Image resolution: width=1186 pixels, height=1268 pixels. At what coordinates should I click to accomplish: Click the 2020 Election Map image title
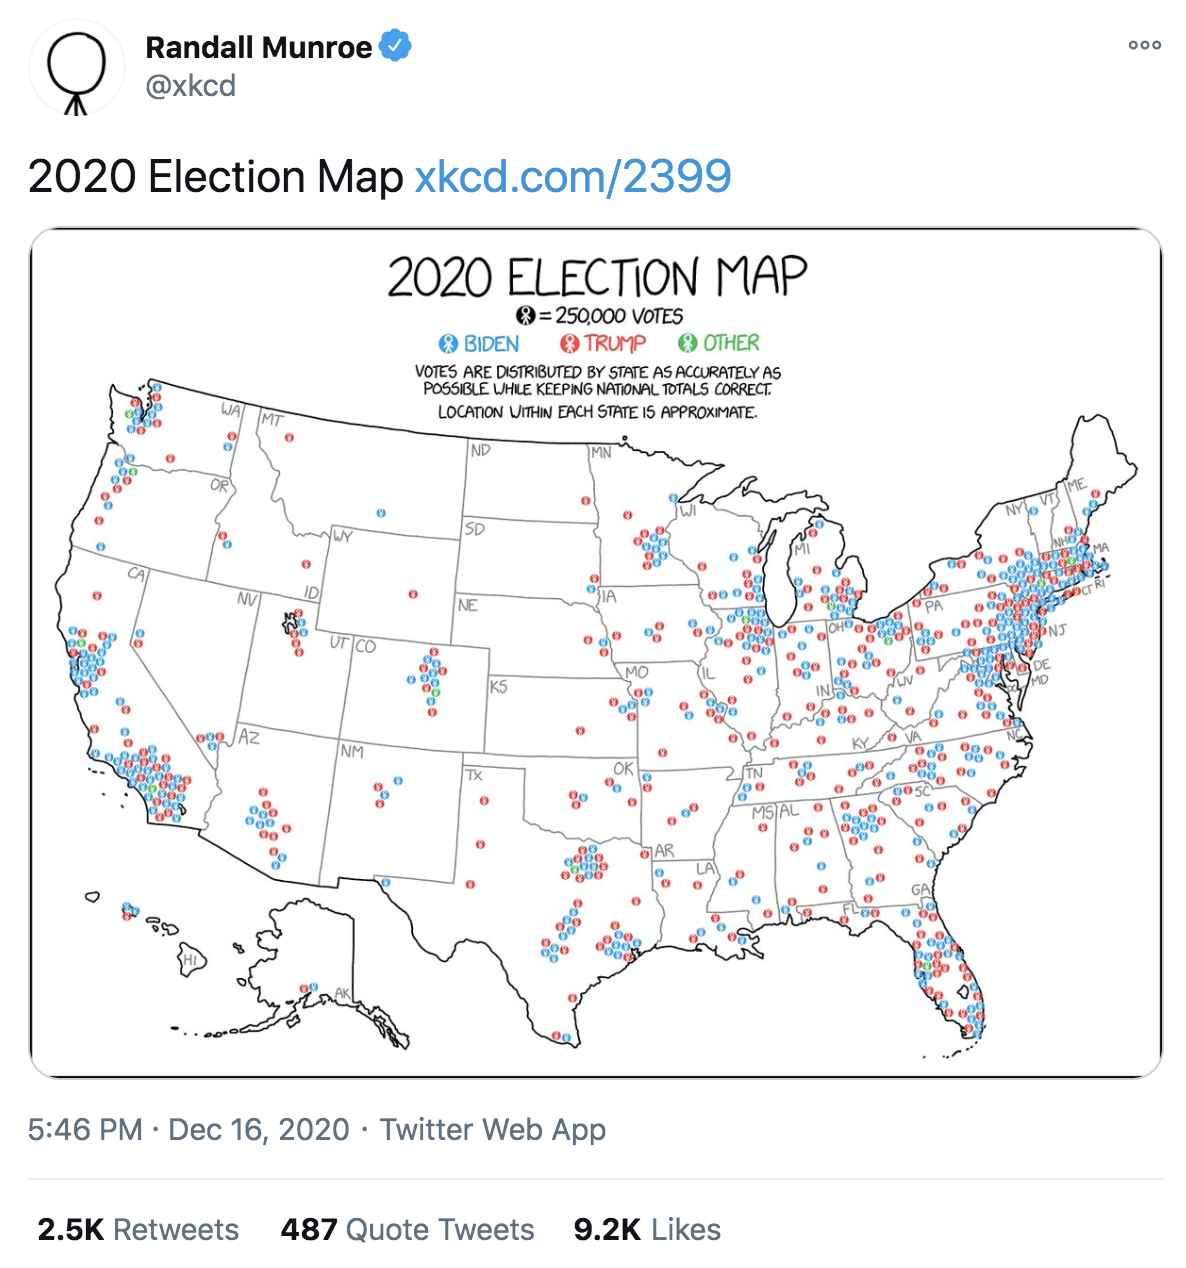[597, 277]
